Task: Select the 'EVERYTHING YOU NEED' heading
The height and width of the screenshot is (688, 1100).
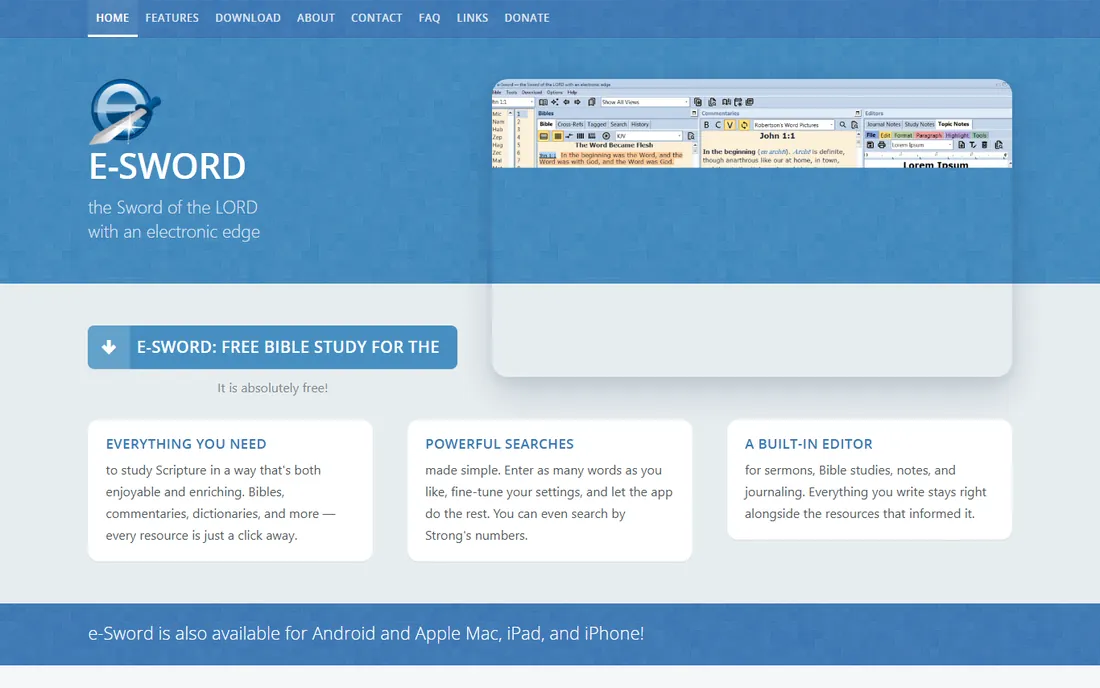Action: coord(186,444)
